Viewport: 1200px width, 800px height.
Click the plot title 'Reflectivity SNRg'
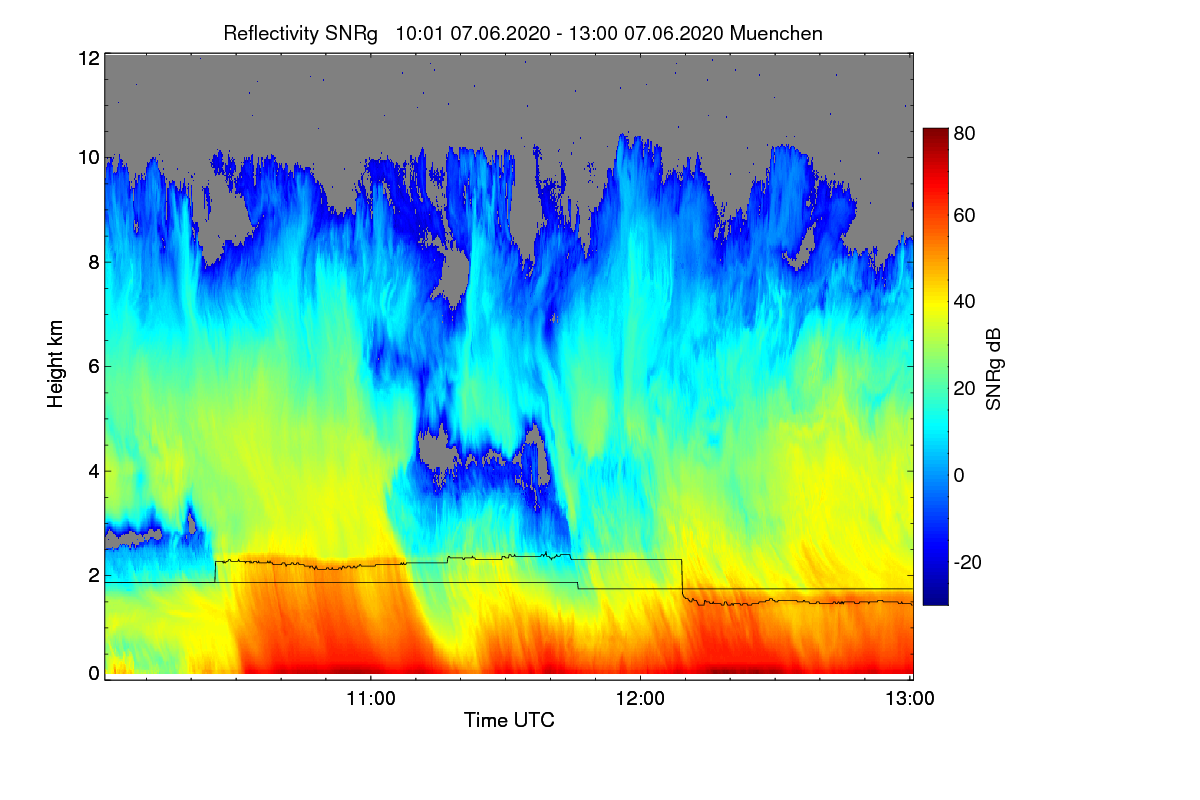(x=300, y=33)
